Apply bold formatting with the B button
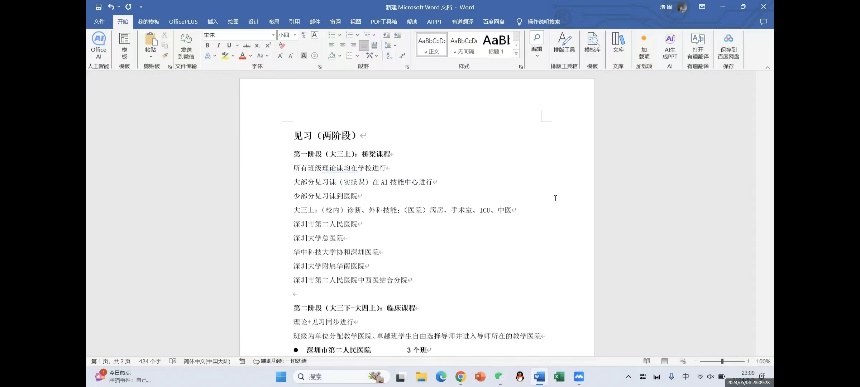Screen dimensions: 860x387 point(207,45)
